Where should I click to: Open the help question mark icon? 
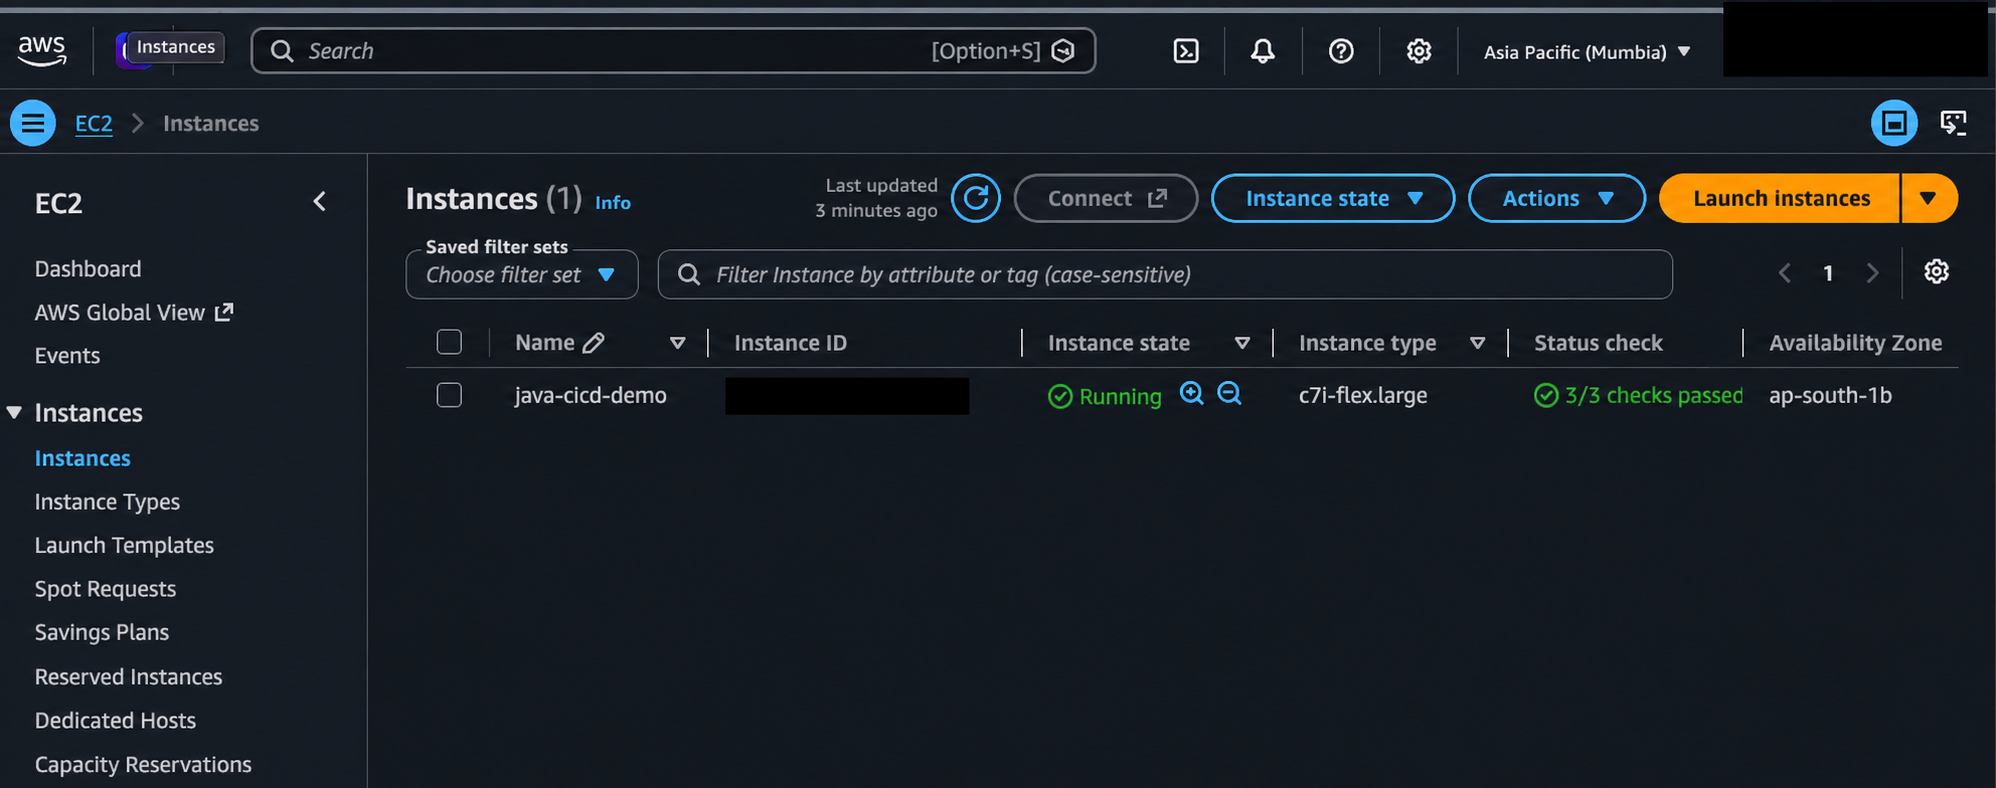coord(1341,51)
